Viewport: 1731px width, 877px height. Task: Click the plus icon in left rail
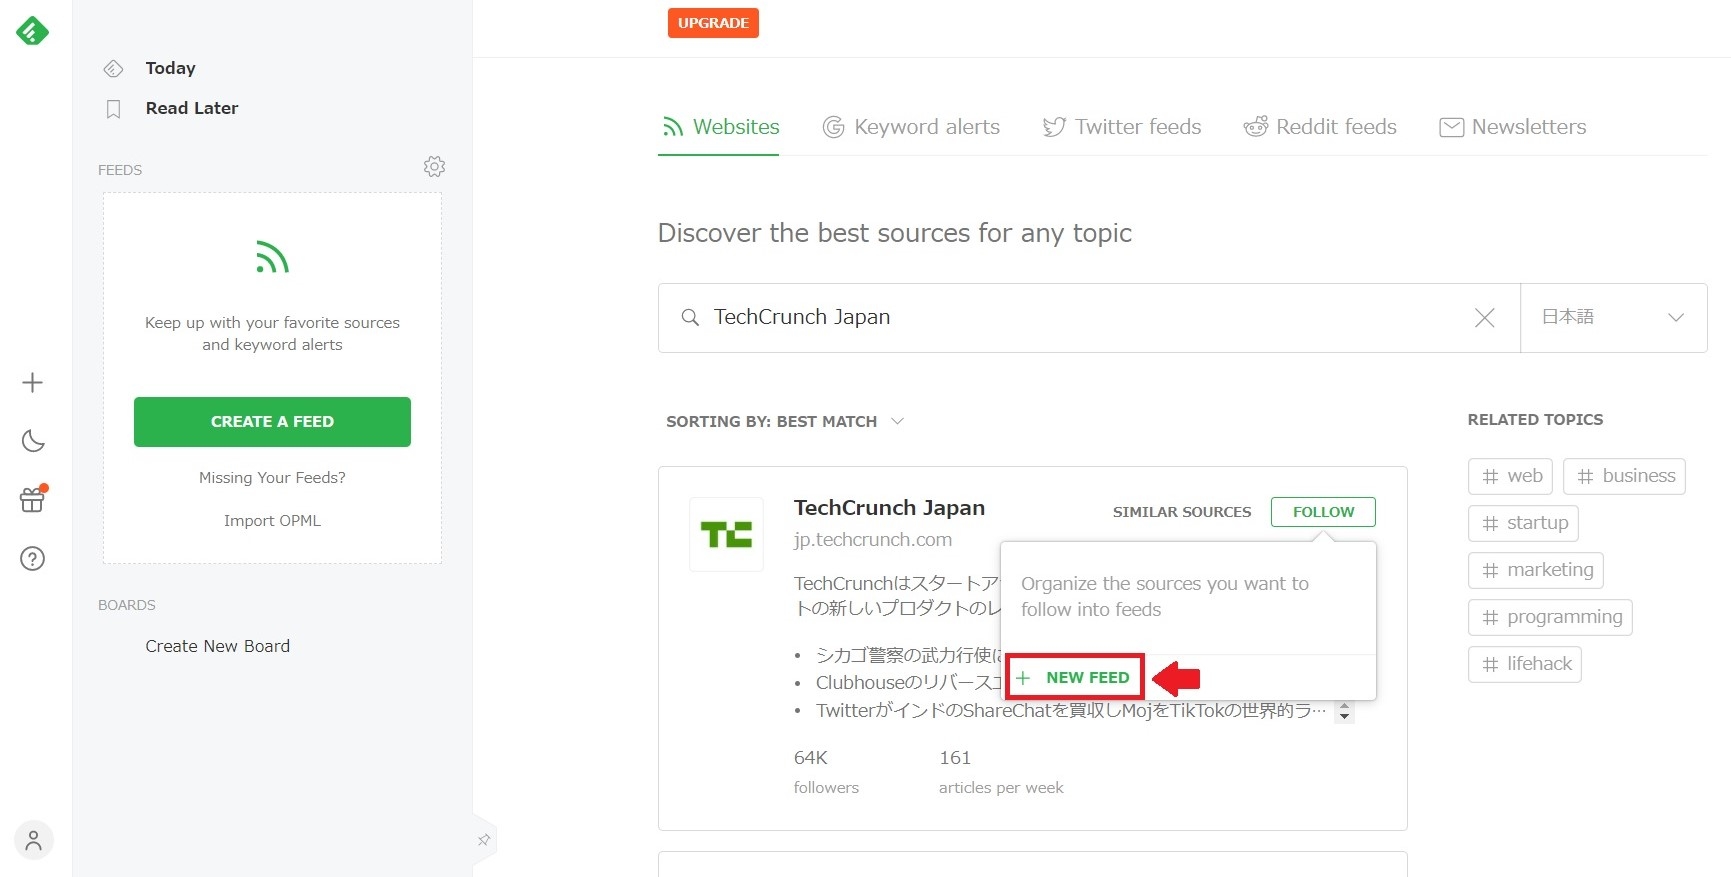tap(33, 383)
